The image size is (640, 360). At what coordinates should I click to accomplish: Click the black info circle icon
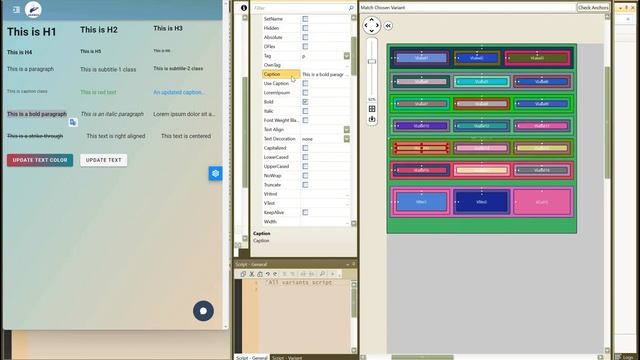pyautogui.click(x=244, y=8)
